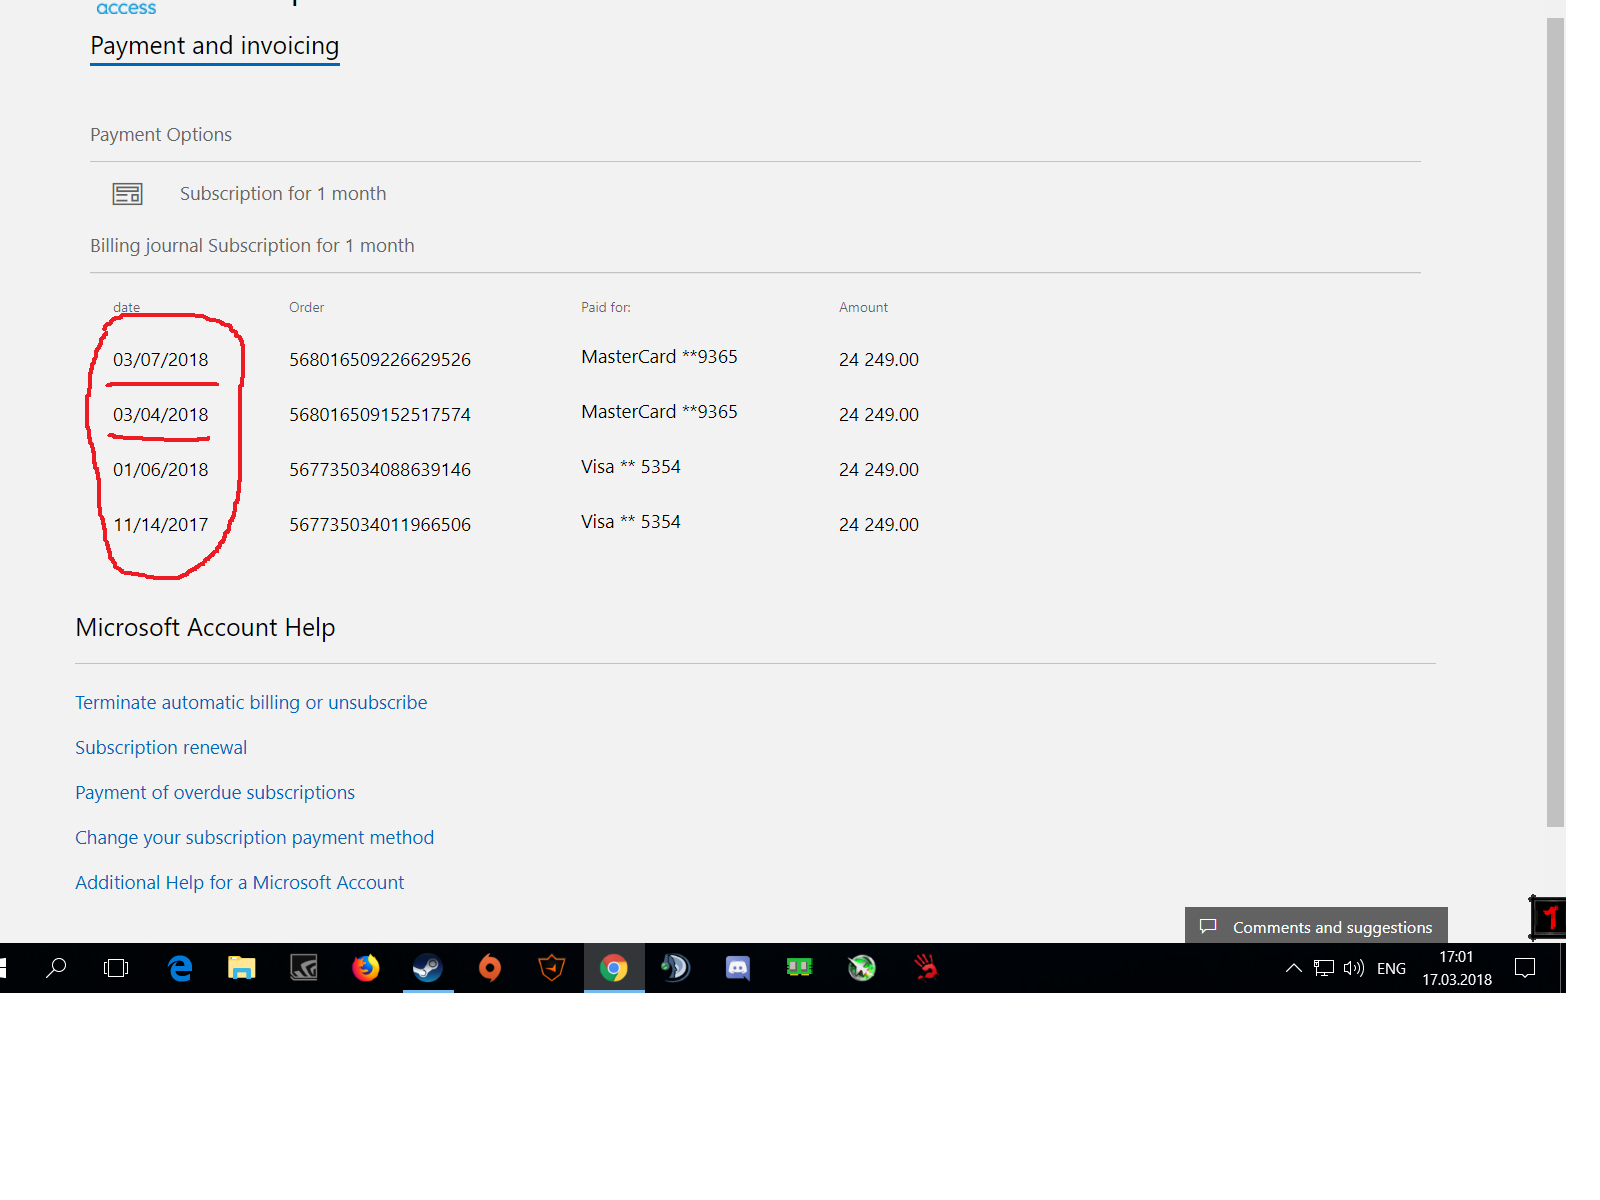Click MasterCard **9365 in the 03/04/2018 row
Image resolution: width=1600 pixels, height=1200 pixels.
(x=659, y=412)
